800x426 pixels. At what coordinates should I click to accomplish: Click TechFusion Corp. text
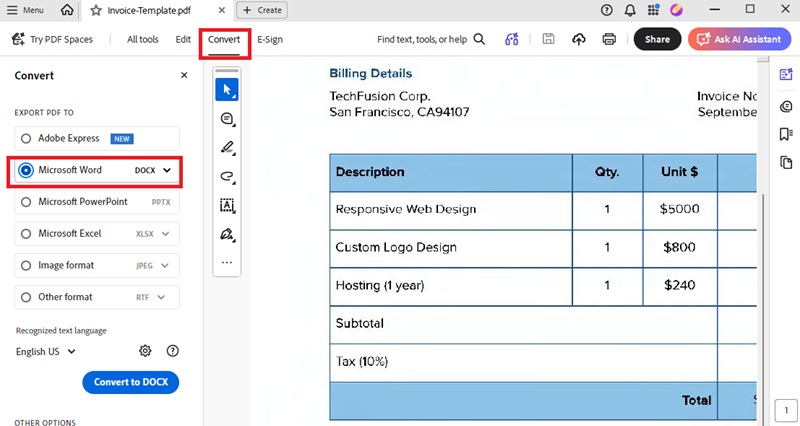tap(380, 96)
